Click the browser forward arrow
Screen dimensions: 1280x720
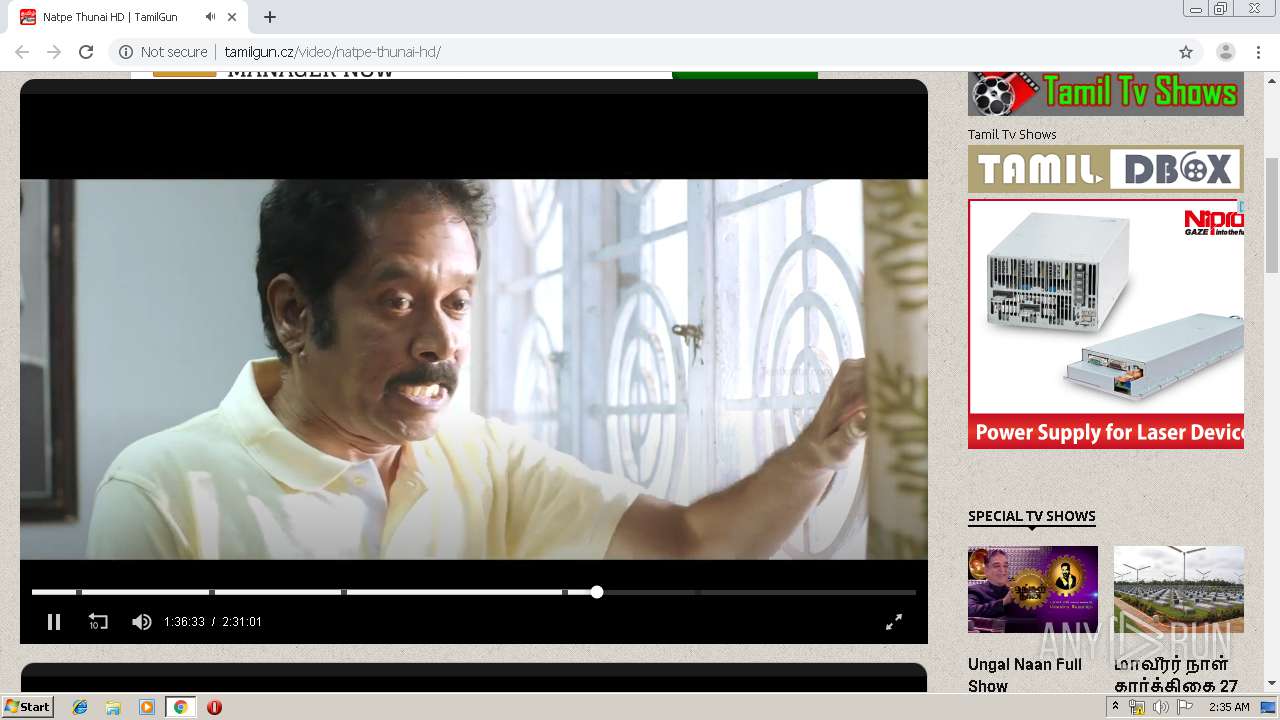(x=54, y=52)
